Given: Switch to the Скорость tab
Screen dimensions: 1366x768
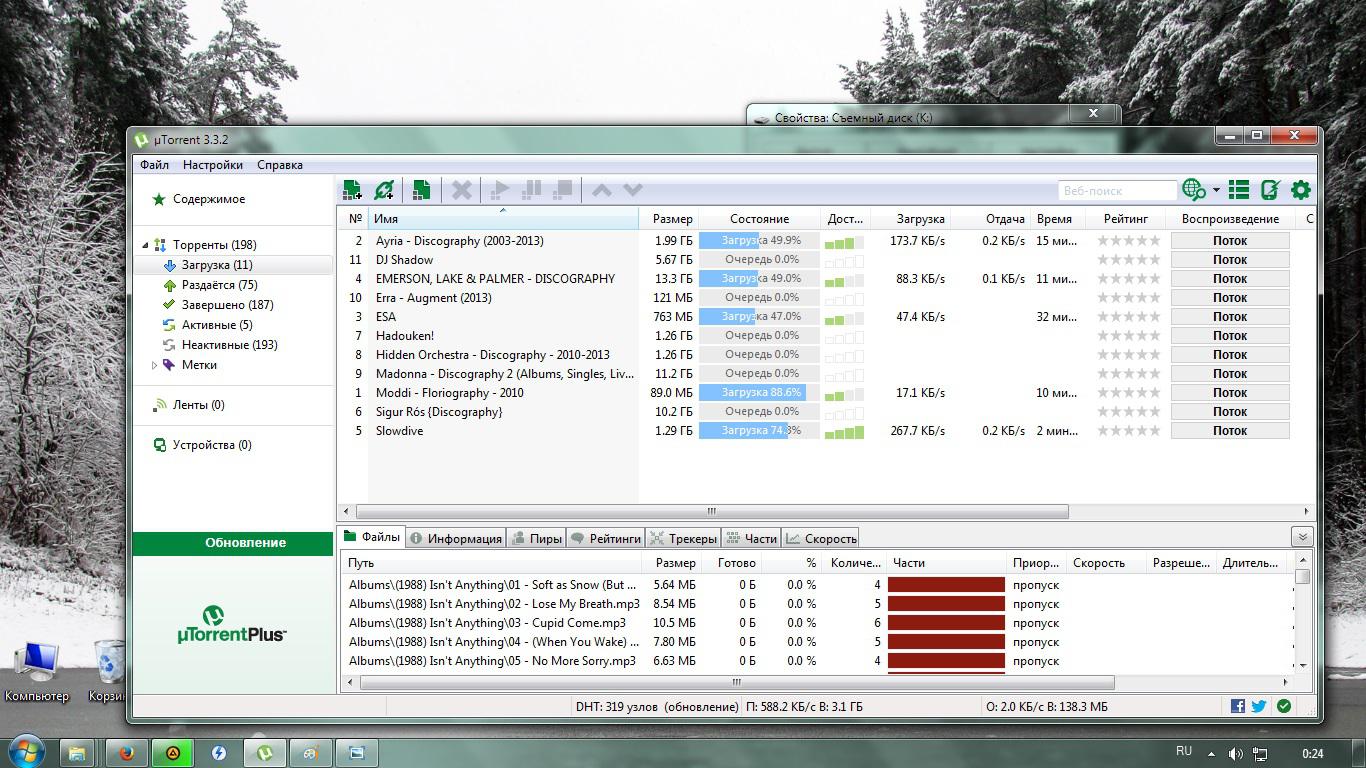Looking at the screenshot, I should point(821,538).
